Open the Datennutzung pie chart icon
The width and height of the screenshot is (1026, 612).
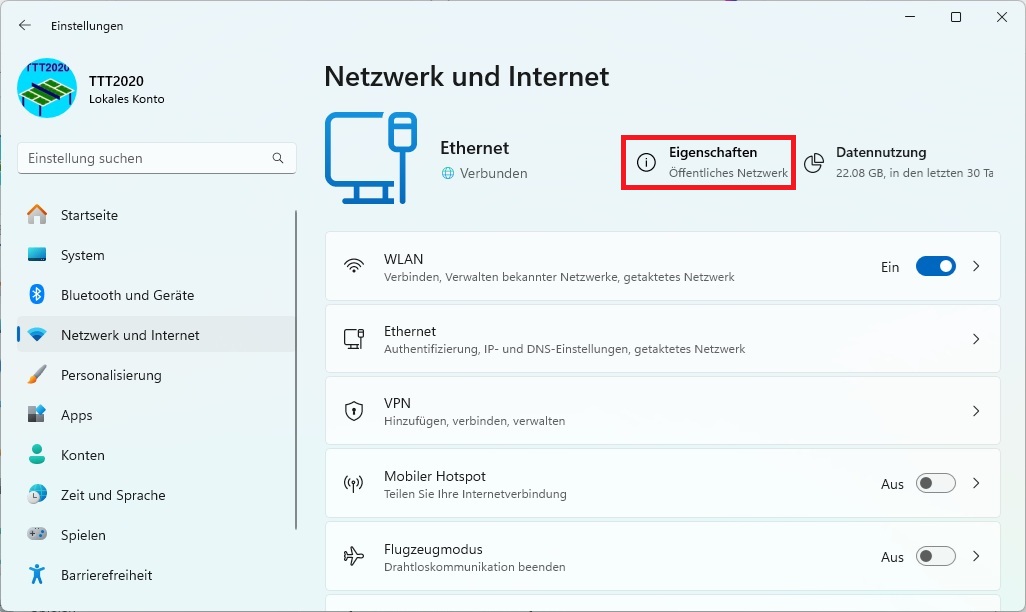tap(813, 163)
